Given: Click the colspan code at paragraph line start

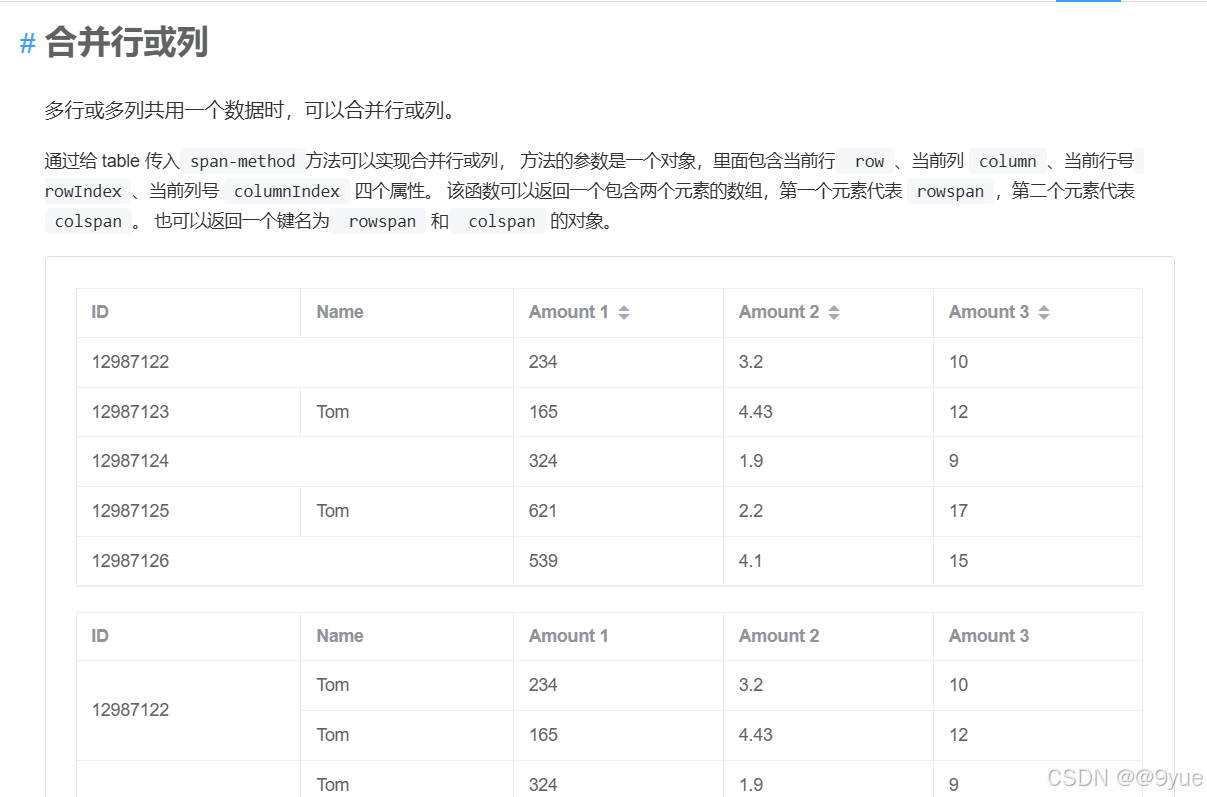Looking at the screenshot, I should pos(88,221).
